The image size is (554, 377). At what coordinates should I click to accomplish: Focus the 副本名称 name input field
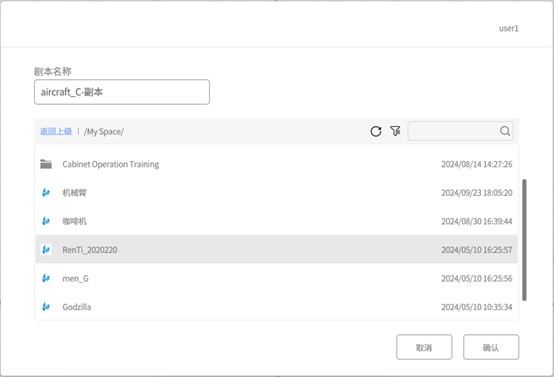tap(122, 92)
